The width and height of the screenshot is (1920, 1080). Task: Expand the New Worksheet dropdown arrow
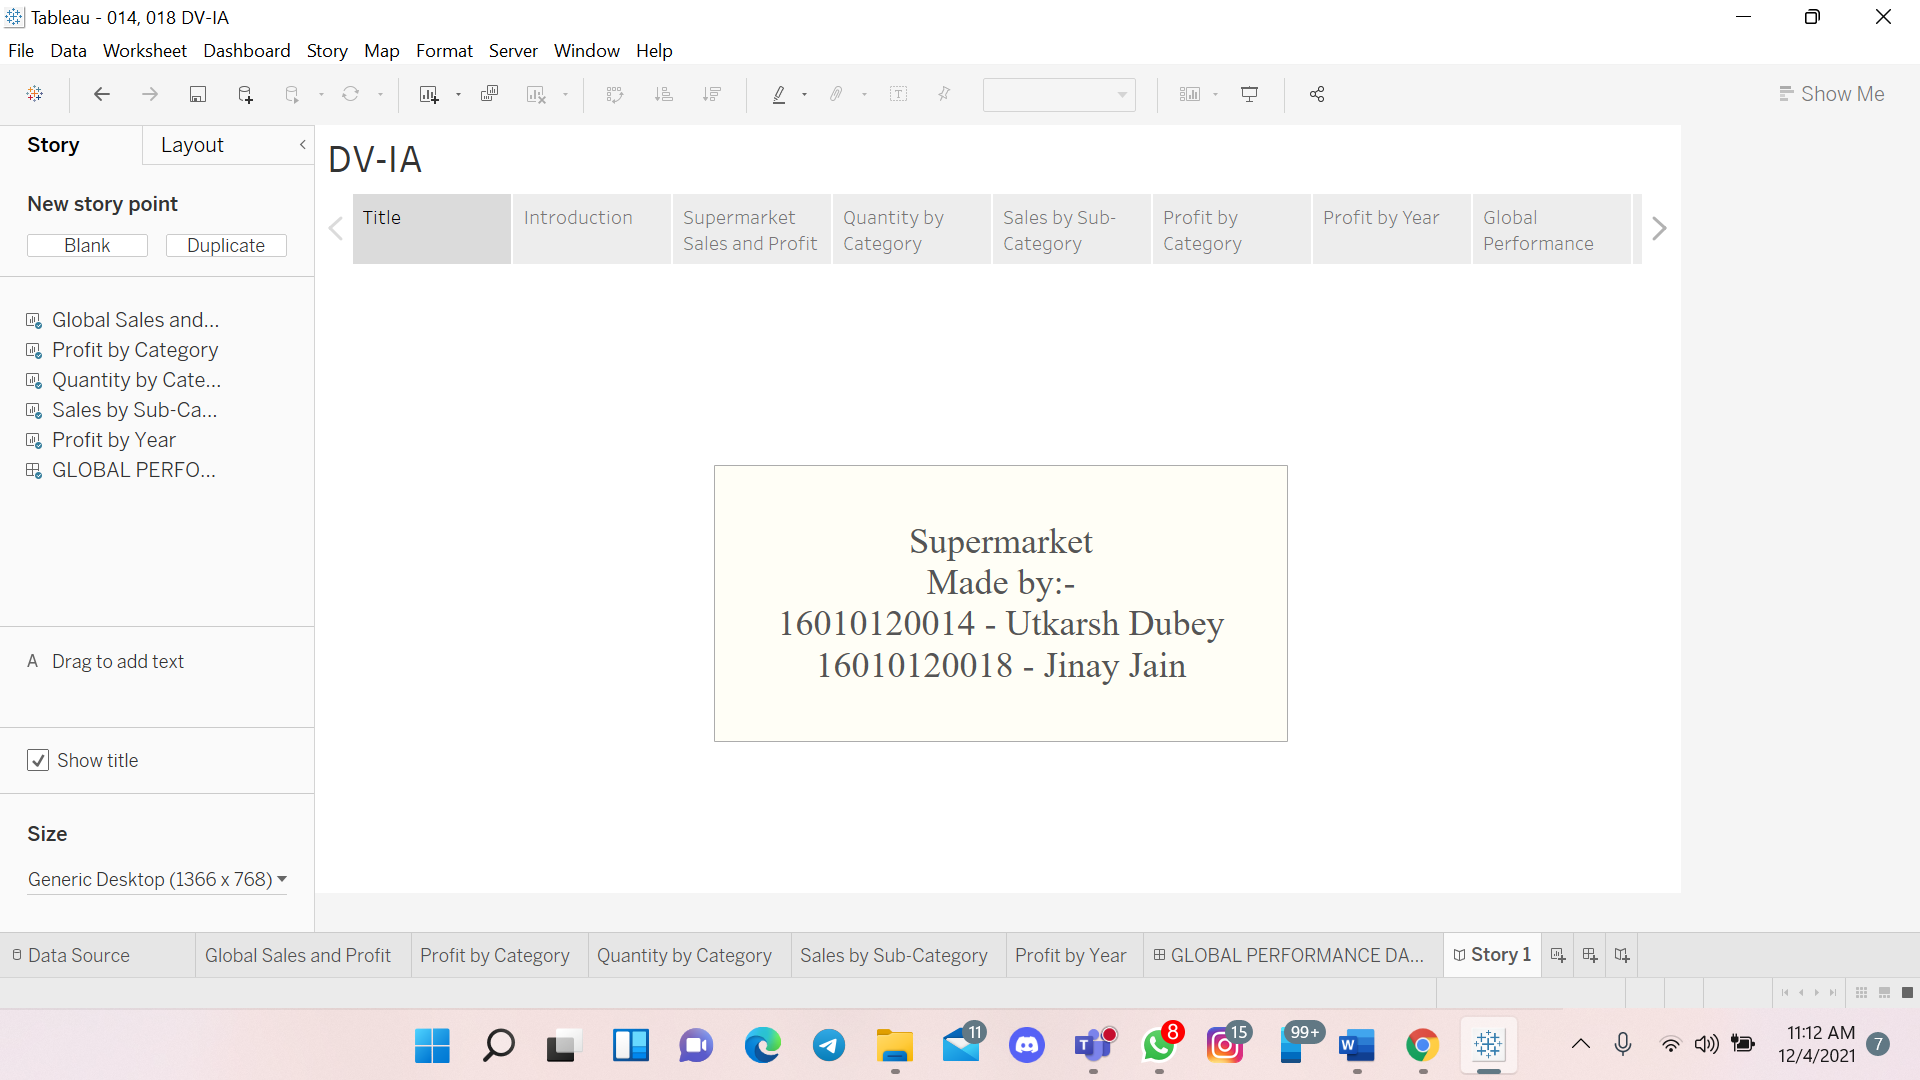[458, 95]
